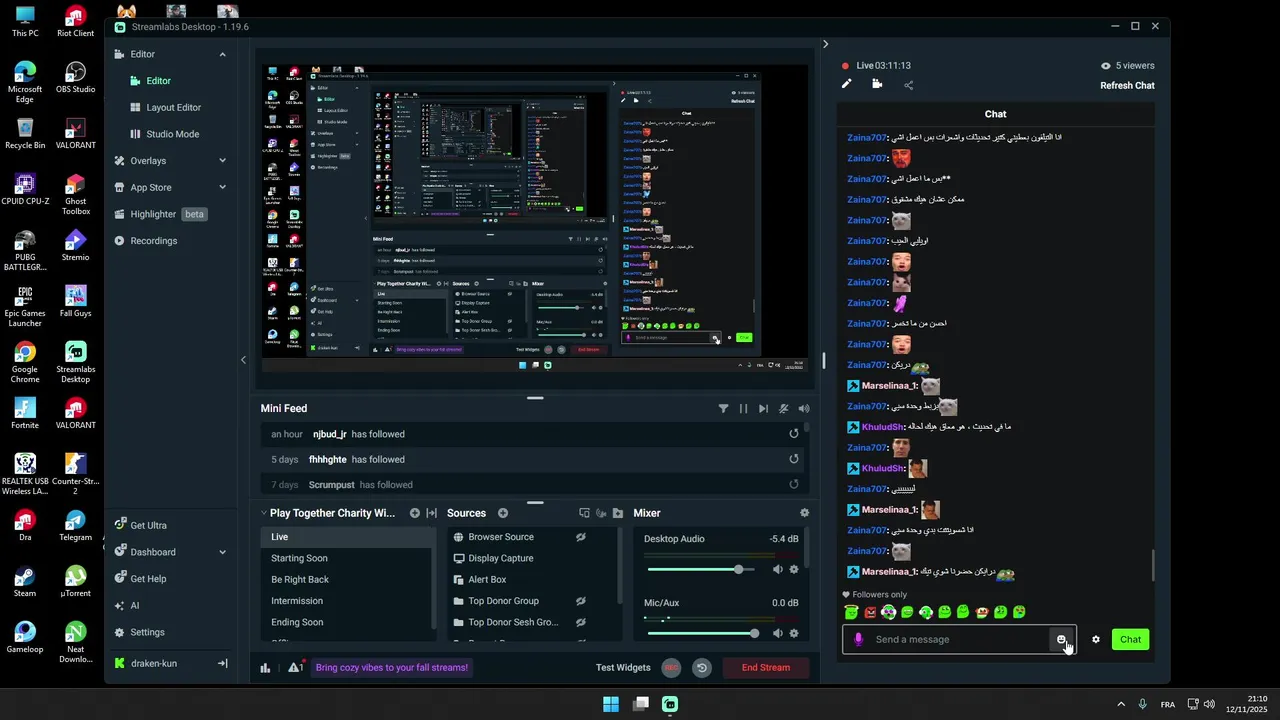Send message with green Chat button
Viewport: 1280px width, 720px height.
(1130, 639)
